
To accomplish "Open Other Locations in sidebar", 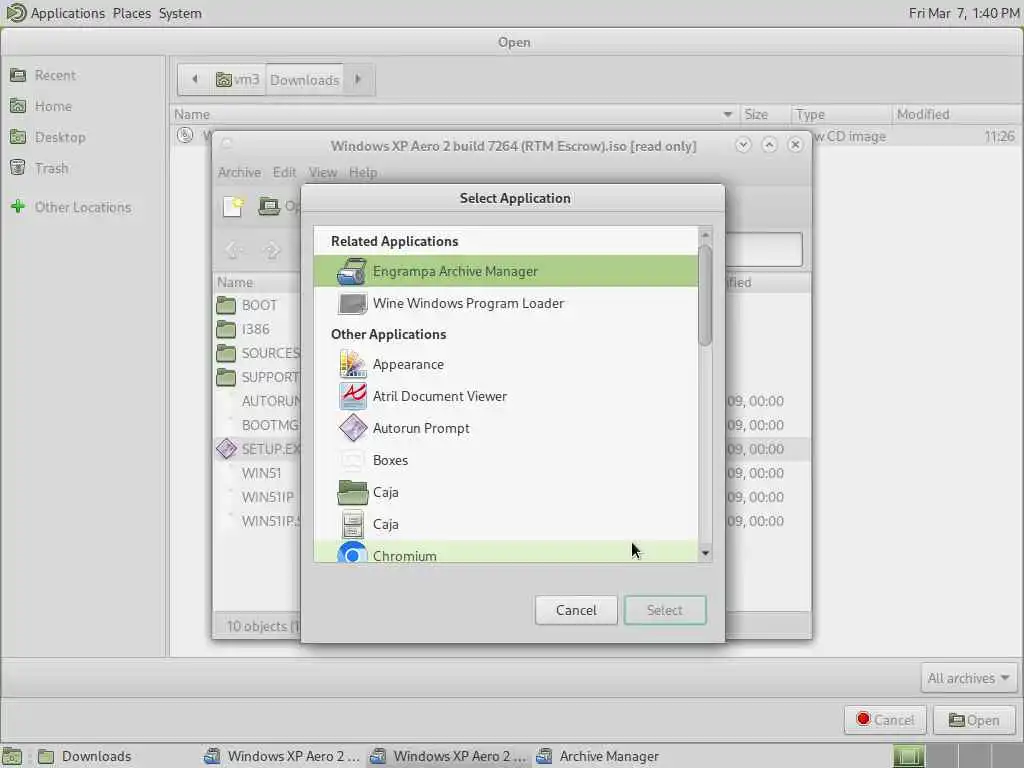I will tap(82, 207).
